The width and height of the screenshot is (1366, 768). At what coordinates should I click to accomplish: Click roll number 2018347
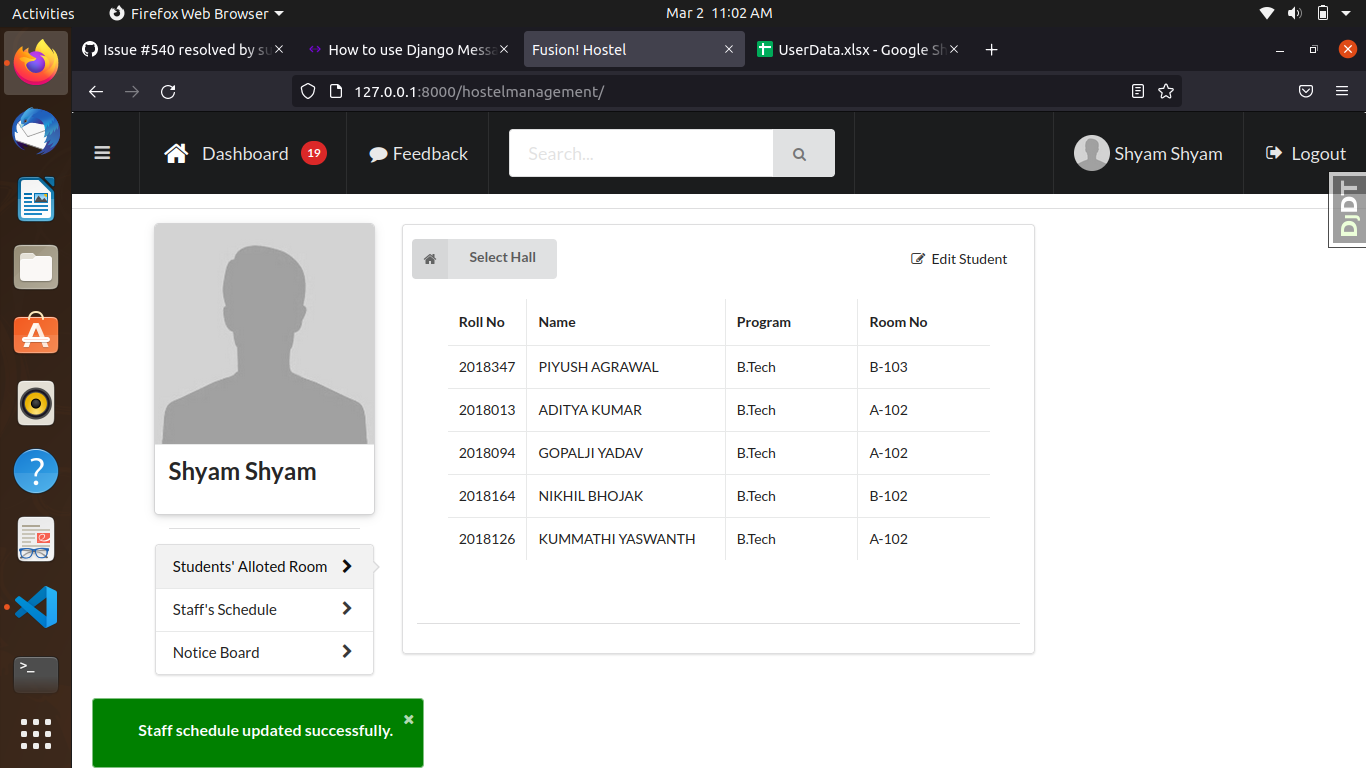click(487, 367)
